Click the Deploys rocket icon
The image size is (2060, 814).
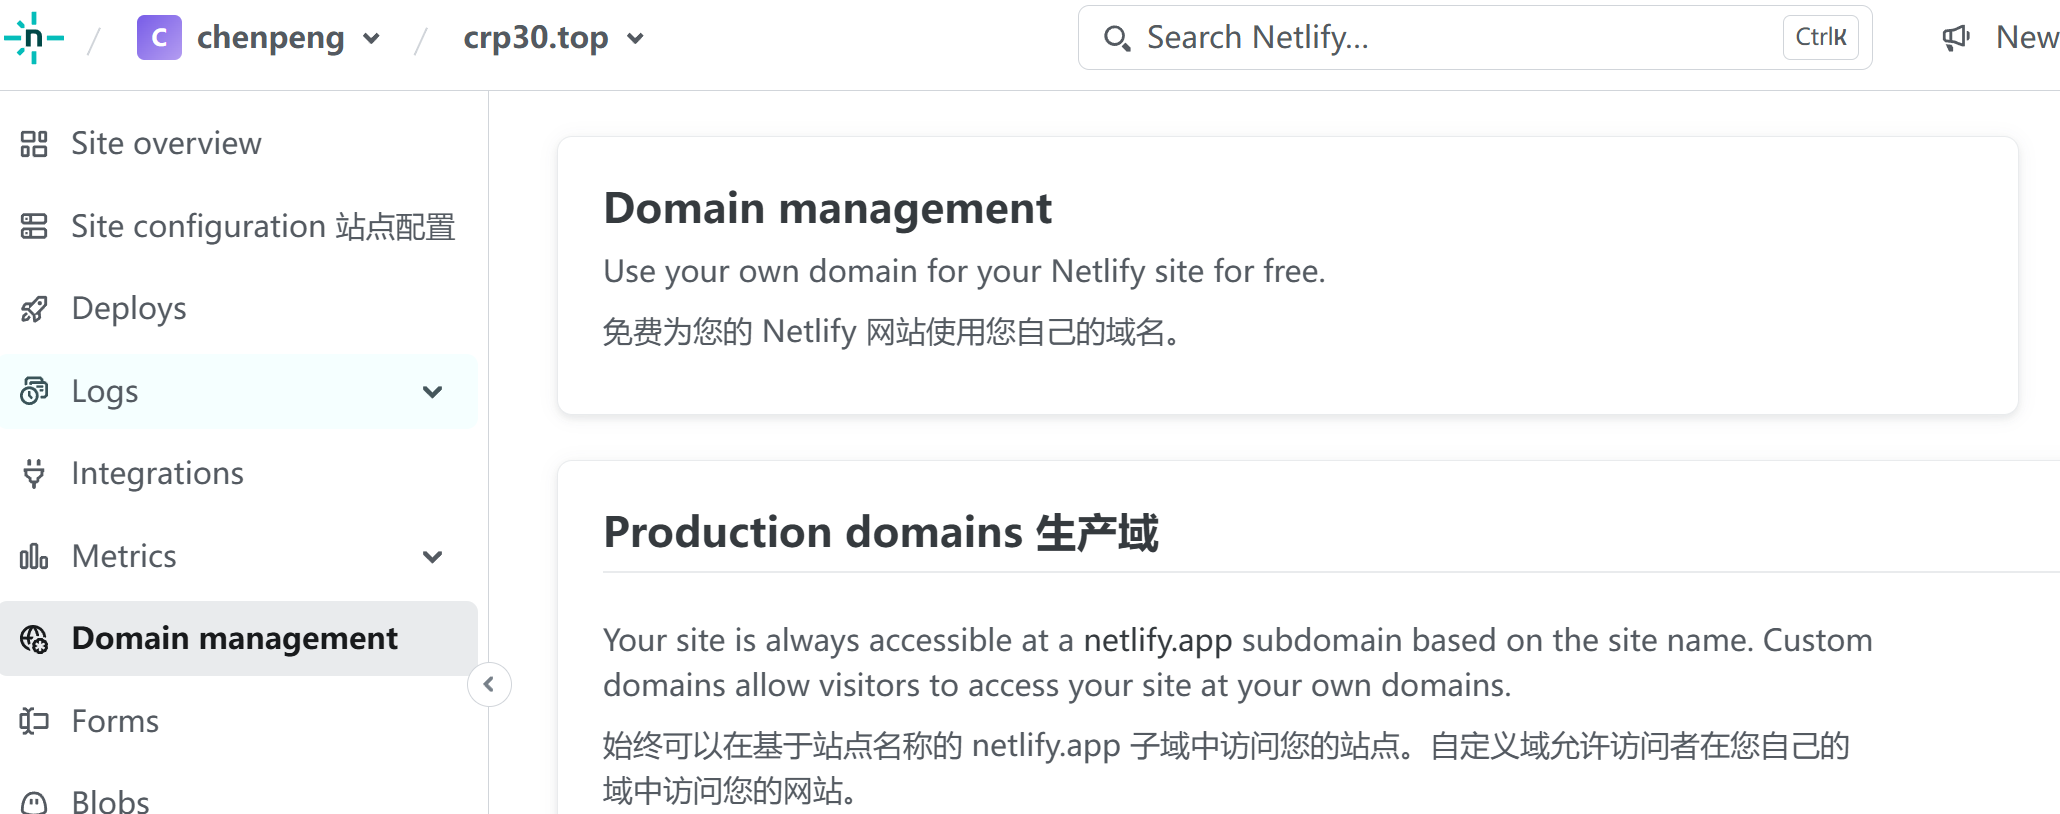34,309
